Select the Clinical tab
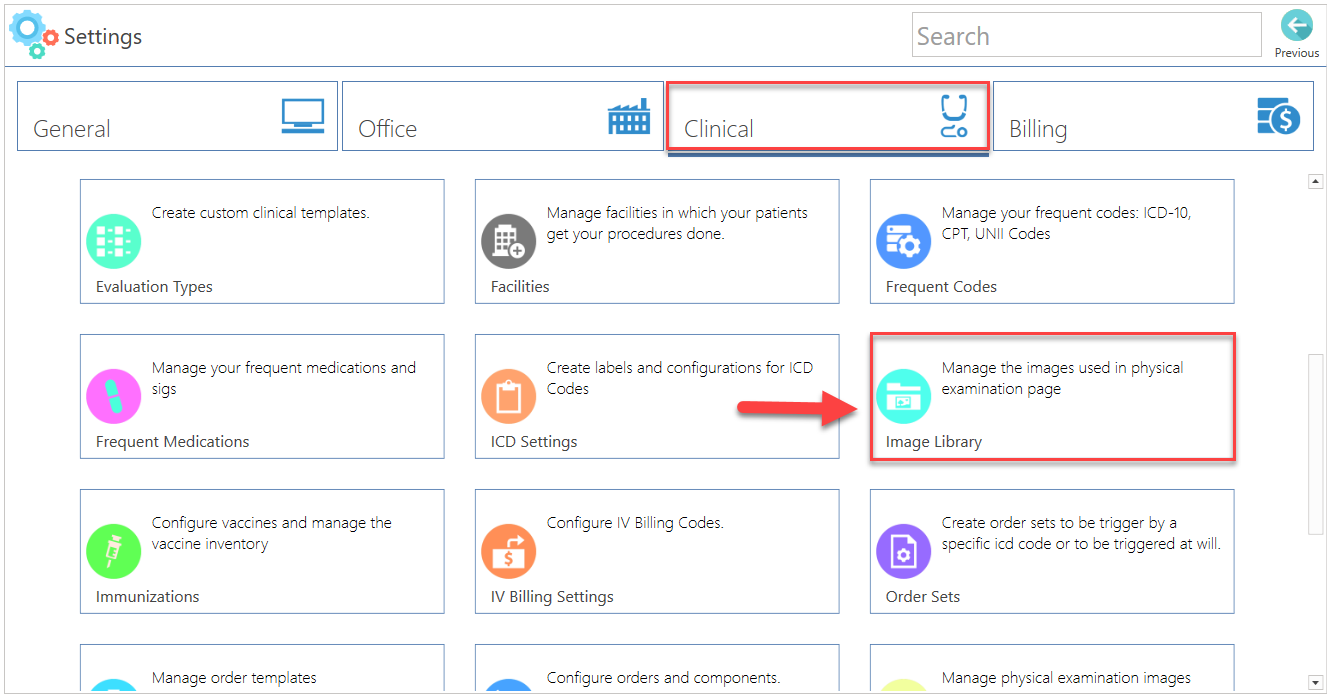Image resolution: width=1331 pixels, height=697 pixels. point(828,116)
